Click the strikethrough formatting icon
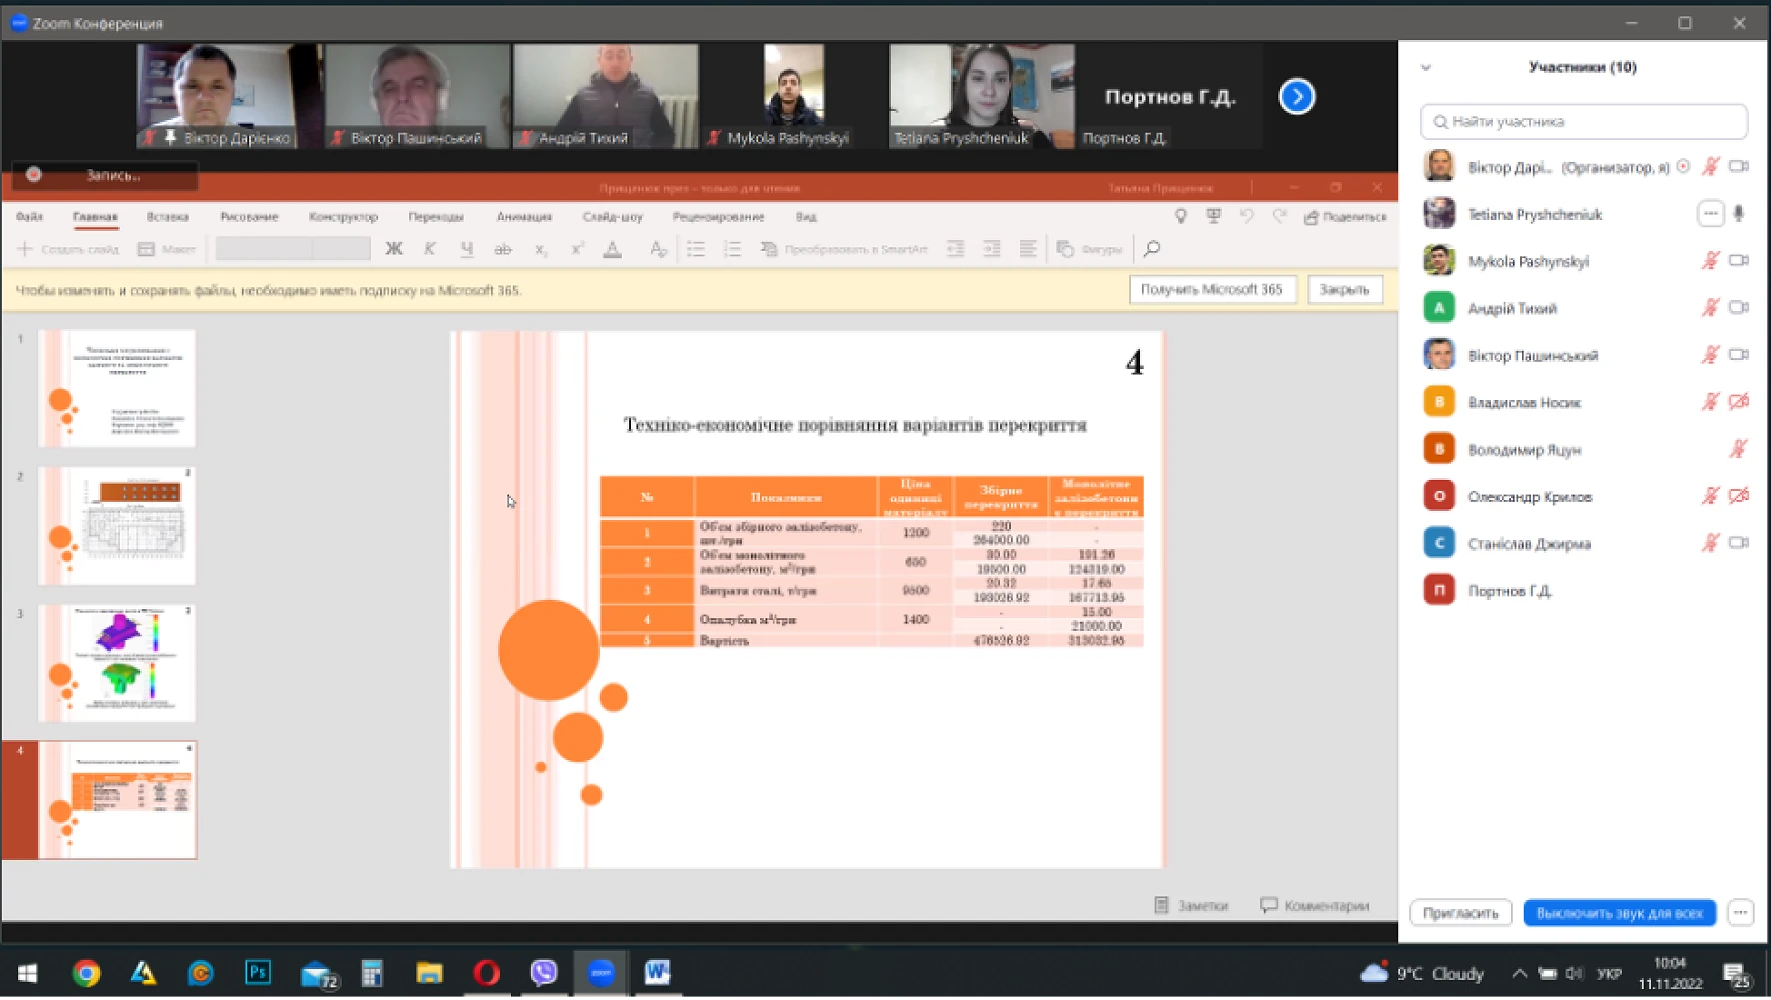 pos(503,249)
